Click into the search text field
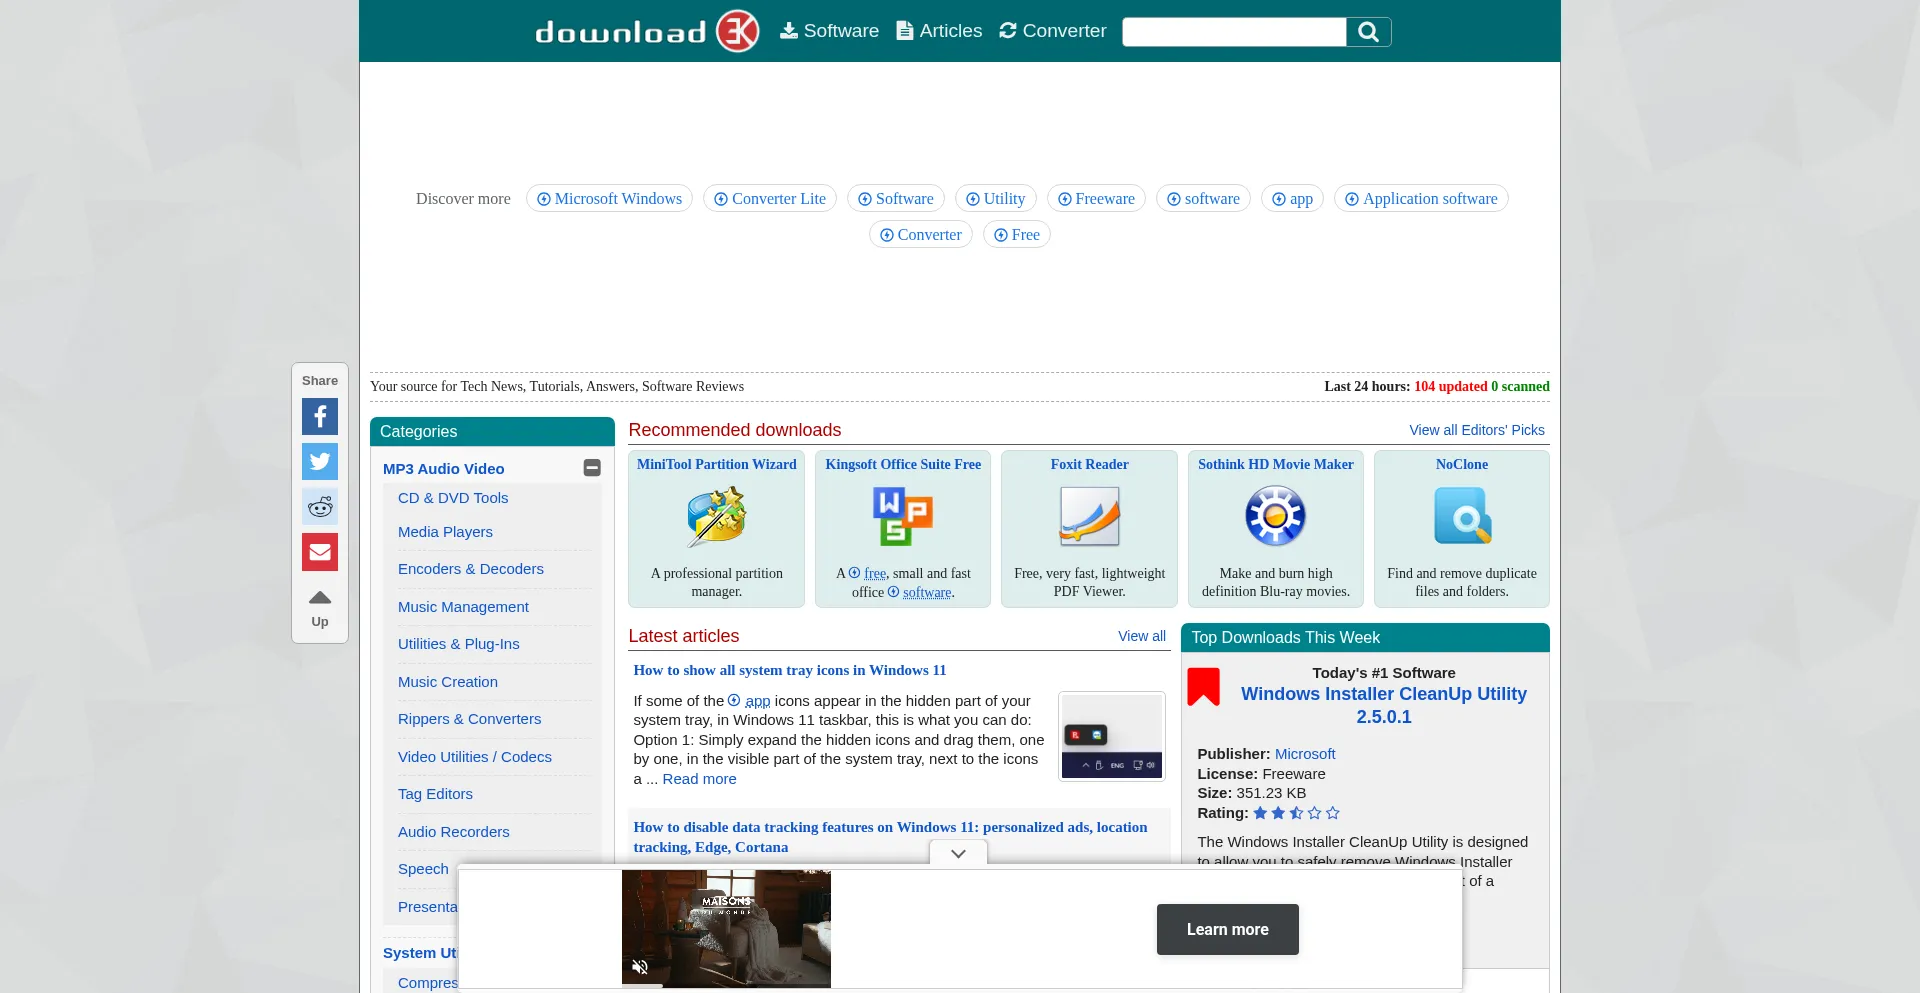Viewport: 1920px width, 993px height. (x=1234, y=32)
